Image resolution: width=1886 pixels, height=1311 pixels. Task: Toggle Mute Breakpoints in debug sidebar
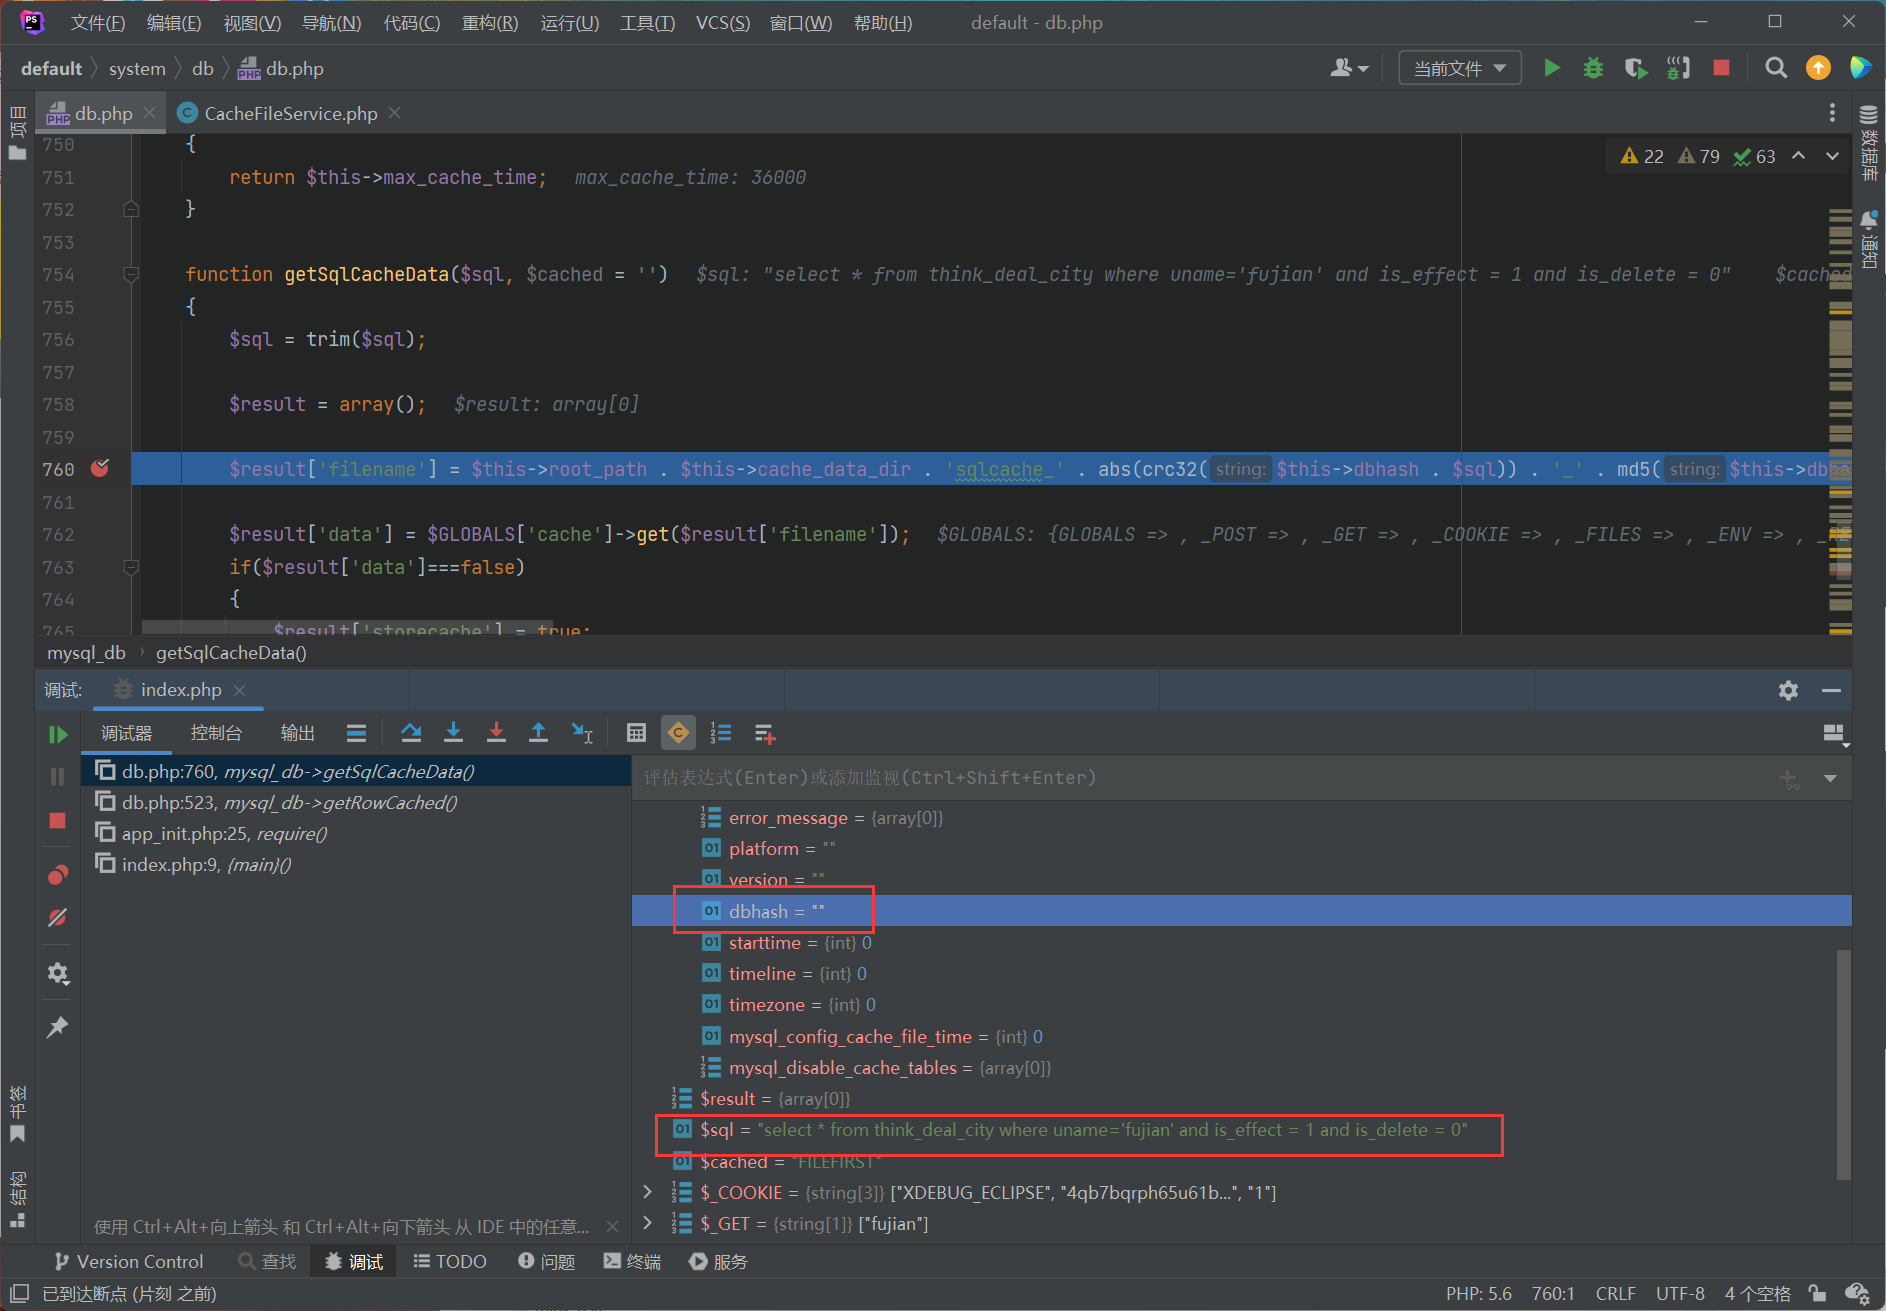58,918
